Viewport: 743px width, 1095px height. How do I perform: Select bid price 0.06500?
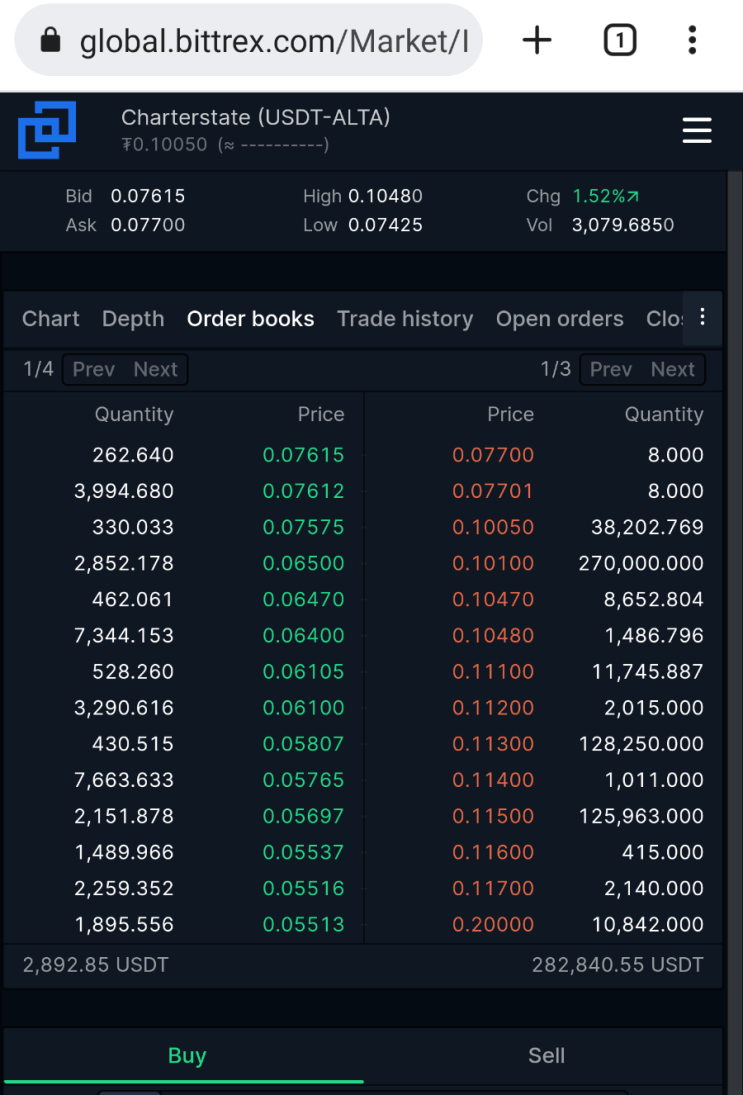tap(304, 564)
